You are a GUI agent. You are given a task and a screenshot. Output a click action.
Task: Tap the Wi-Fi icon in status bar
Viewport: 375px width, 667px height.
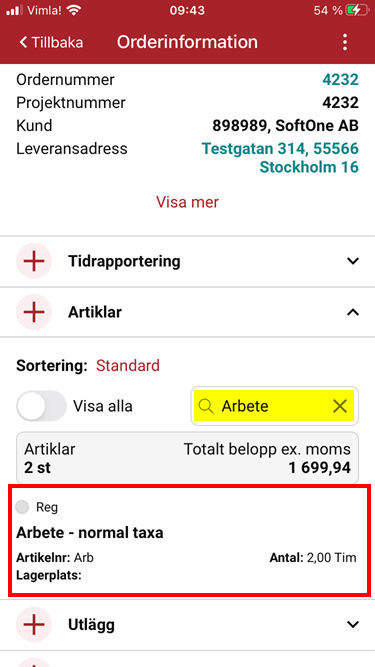pyautogui.click(x=74, y=10)
